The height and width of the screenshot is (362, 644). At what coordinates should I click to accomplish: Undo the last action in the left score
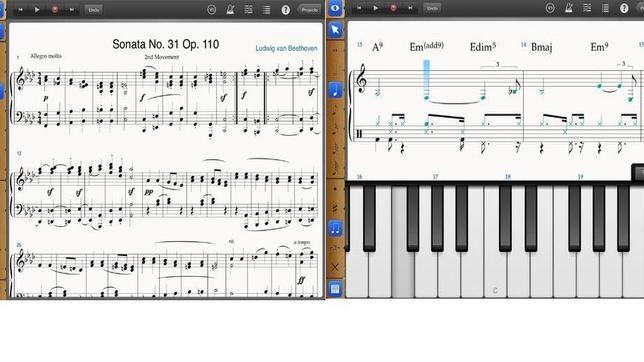94,9
